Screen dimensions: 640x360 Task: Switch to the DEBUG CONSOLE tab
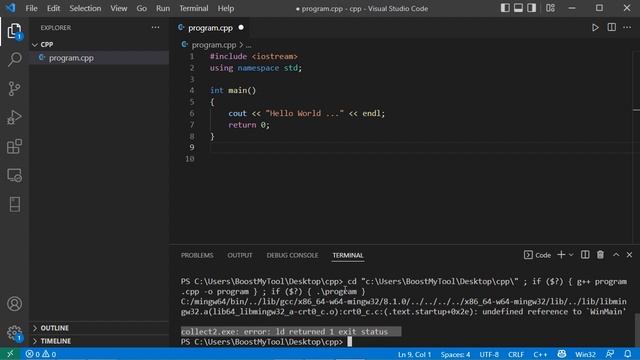(292, 255)
